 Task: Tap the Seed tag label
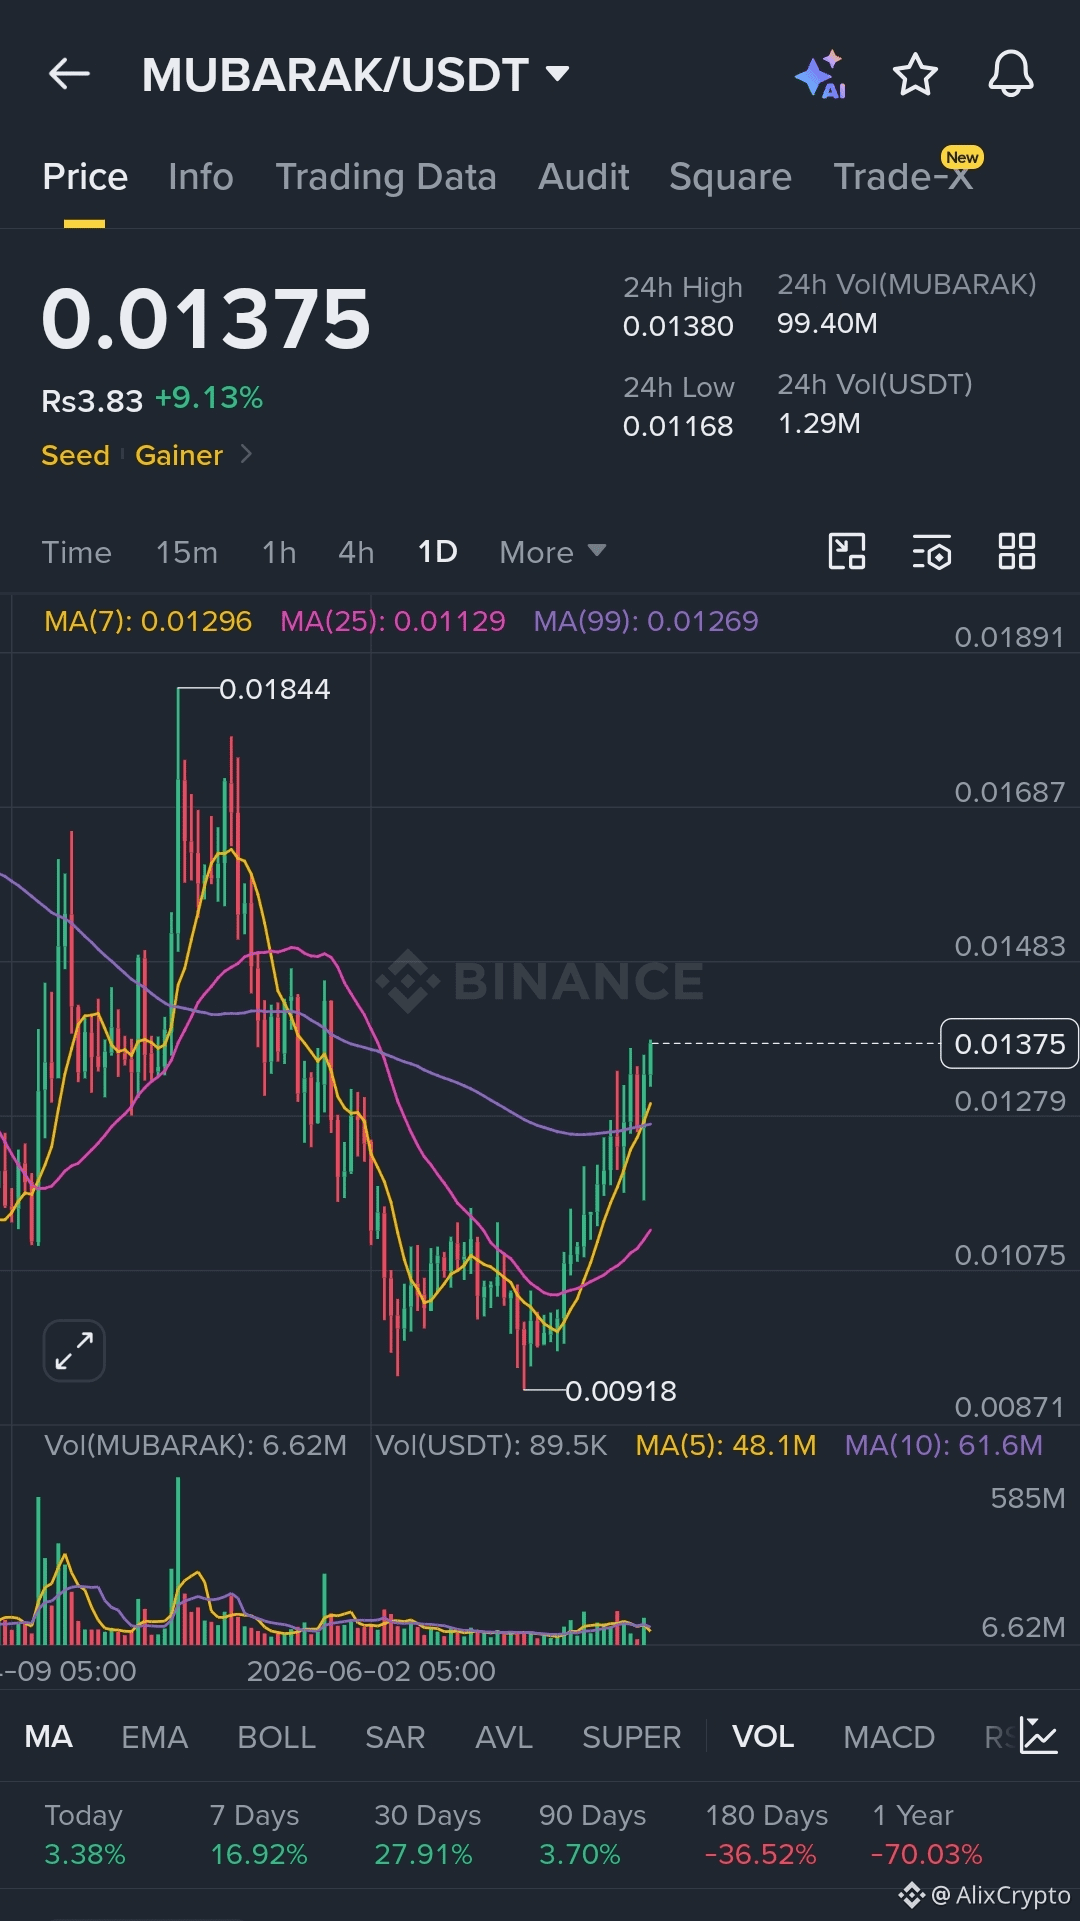pos(75,455)
